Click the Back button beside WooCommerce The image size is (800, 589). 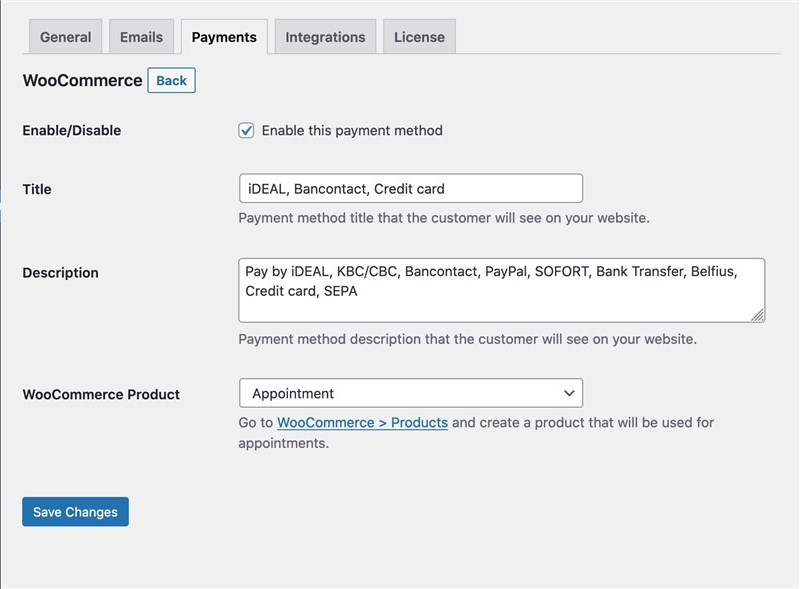pyautogui.click(x=171, y=80)
